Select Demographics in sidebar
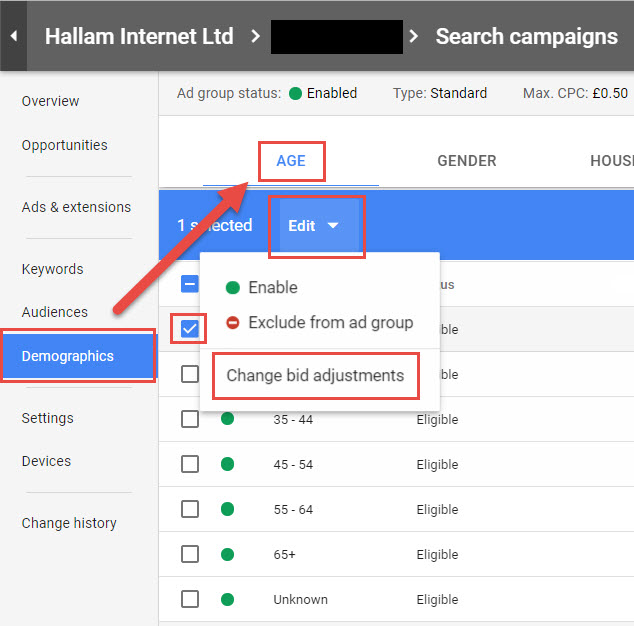 pos(78,356)
